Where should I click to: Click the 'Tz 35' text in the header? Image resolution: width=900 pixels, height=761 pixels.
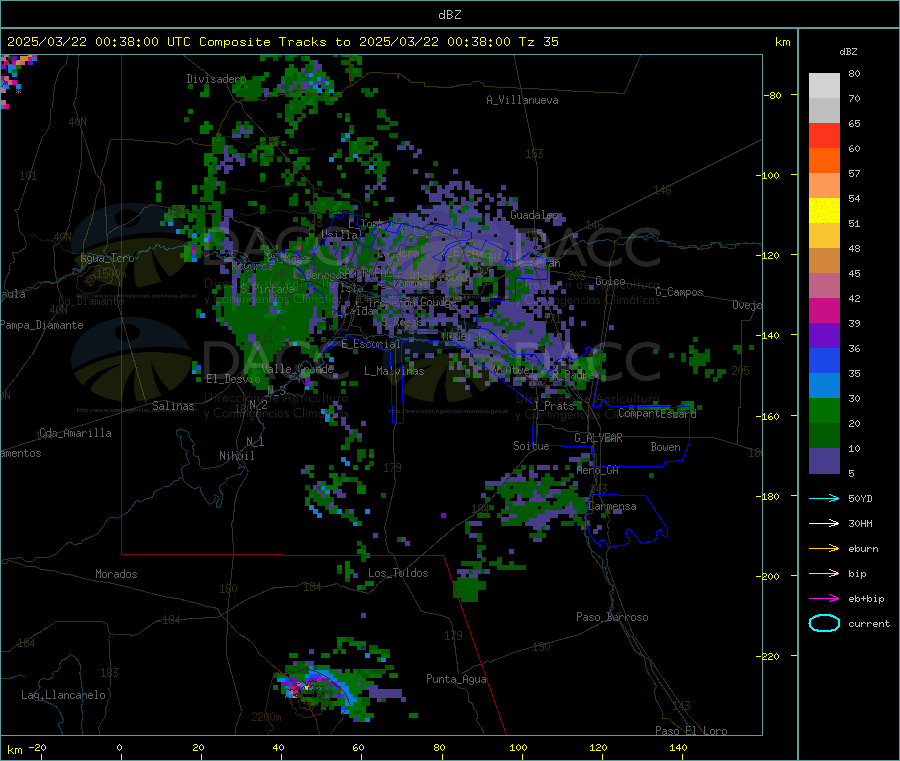(x=539, y=42)
